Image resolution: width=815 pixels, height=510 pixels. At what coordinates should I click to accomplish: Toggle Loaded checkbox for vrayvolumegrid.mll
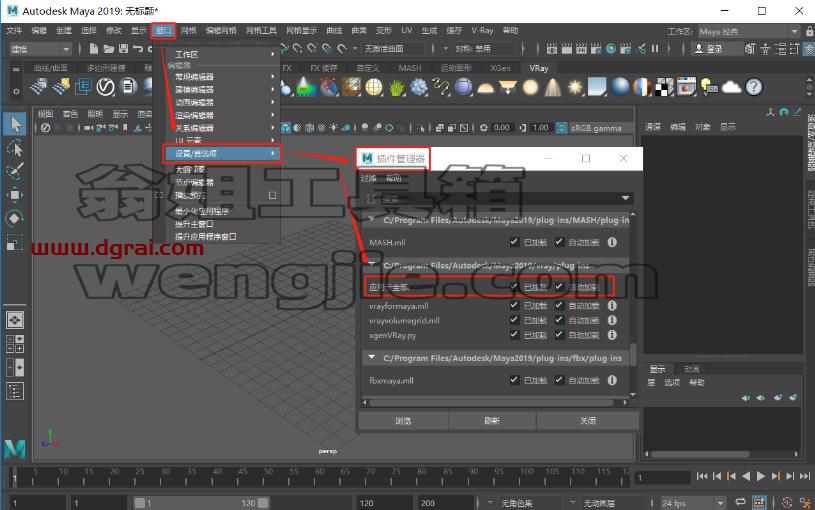coord(514,320)
